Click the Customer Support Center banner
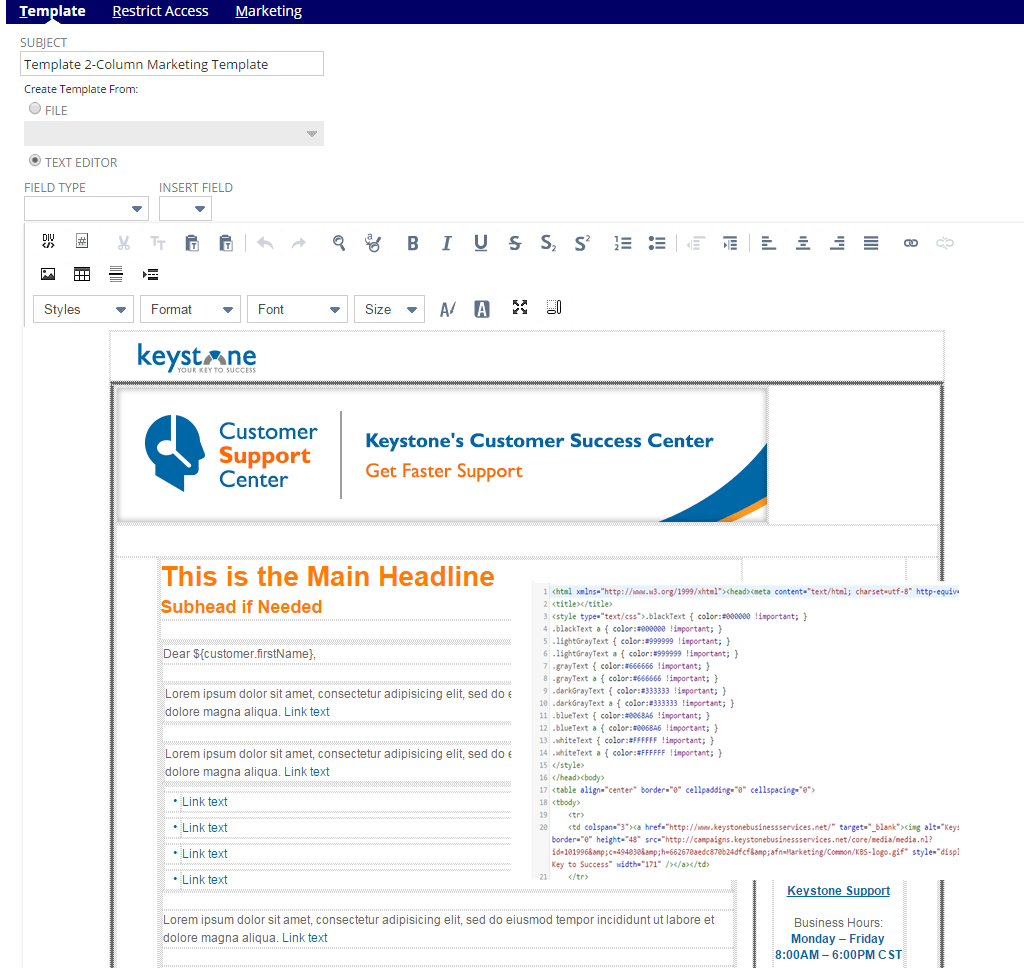This screenshot has width=1024, height=968. click(x=441, y=455)
